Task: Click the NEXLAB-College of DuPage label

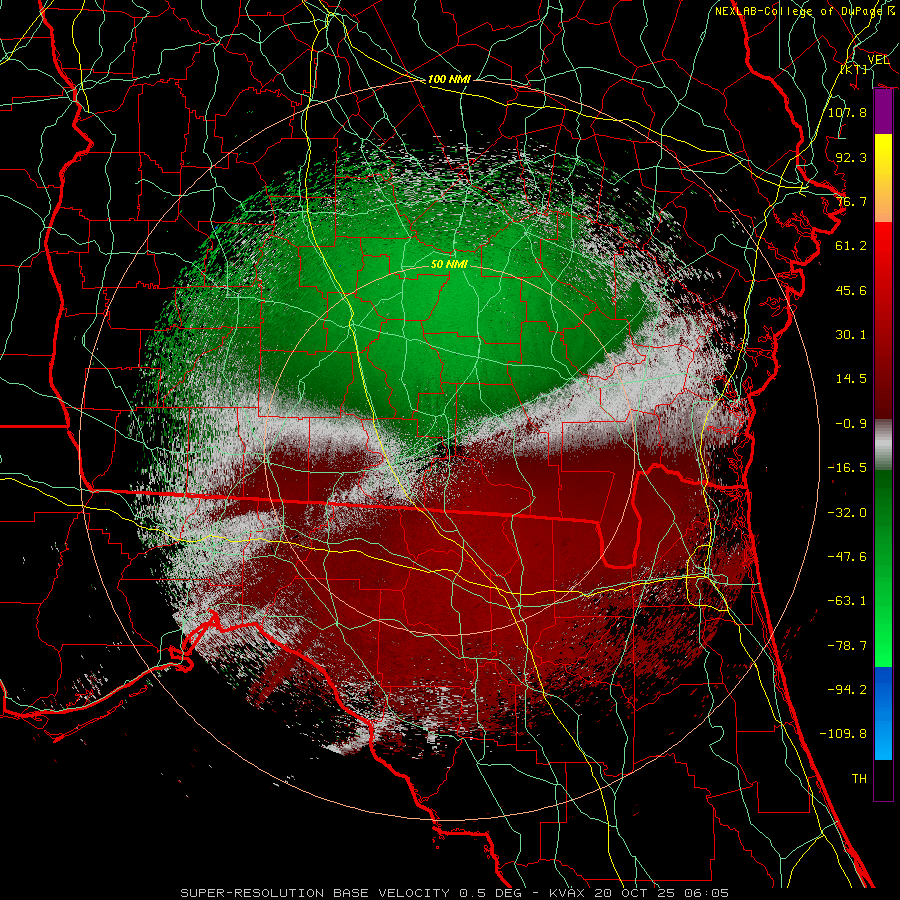Action: (x=801, y=11)
